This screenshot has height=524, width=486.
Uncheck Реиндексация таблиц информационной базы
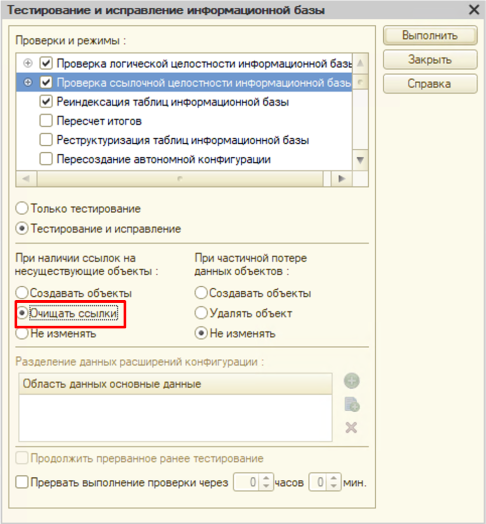[x=46, y=102]
